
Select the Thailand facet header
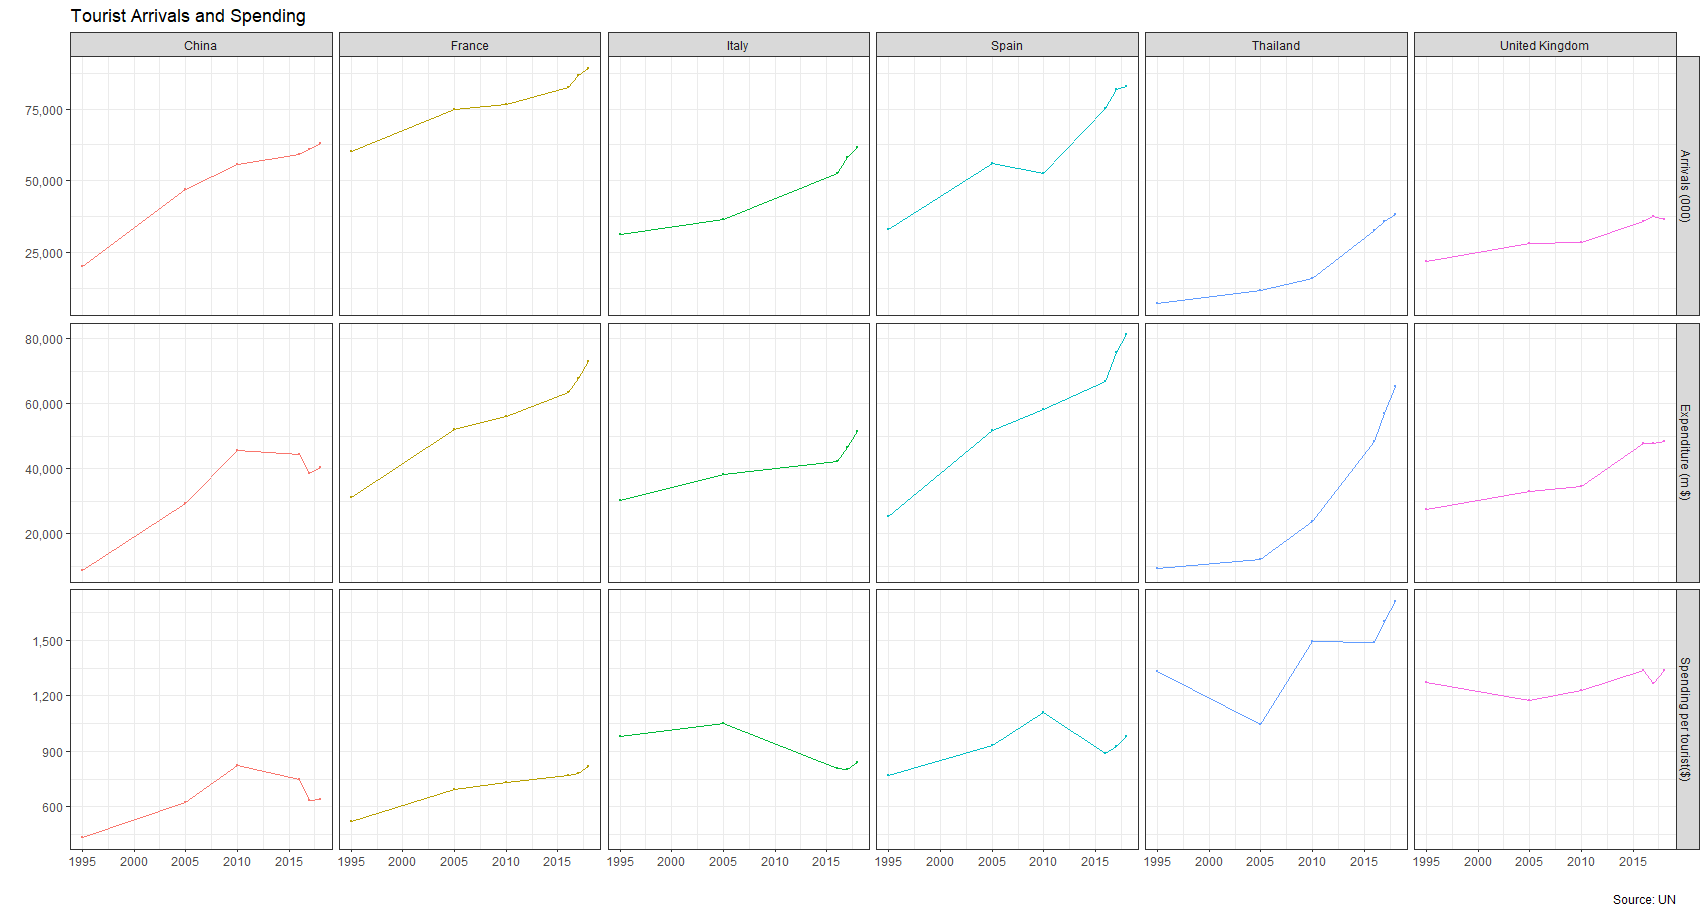click(x=1275, y=45)
